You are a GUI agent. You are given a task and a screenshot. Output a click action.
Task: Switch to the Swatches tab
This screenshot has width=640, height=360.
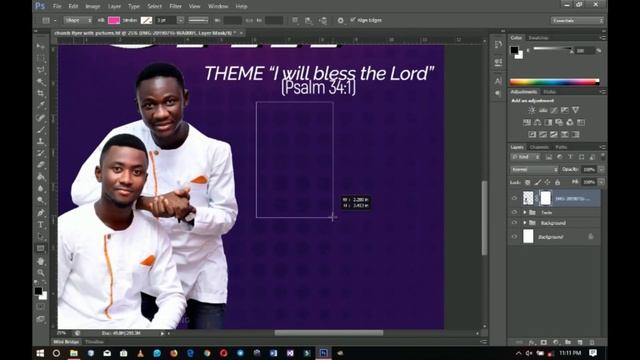click(538, 38)
